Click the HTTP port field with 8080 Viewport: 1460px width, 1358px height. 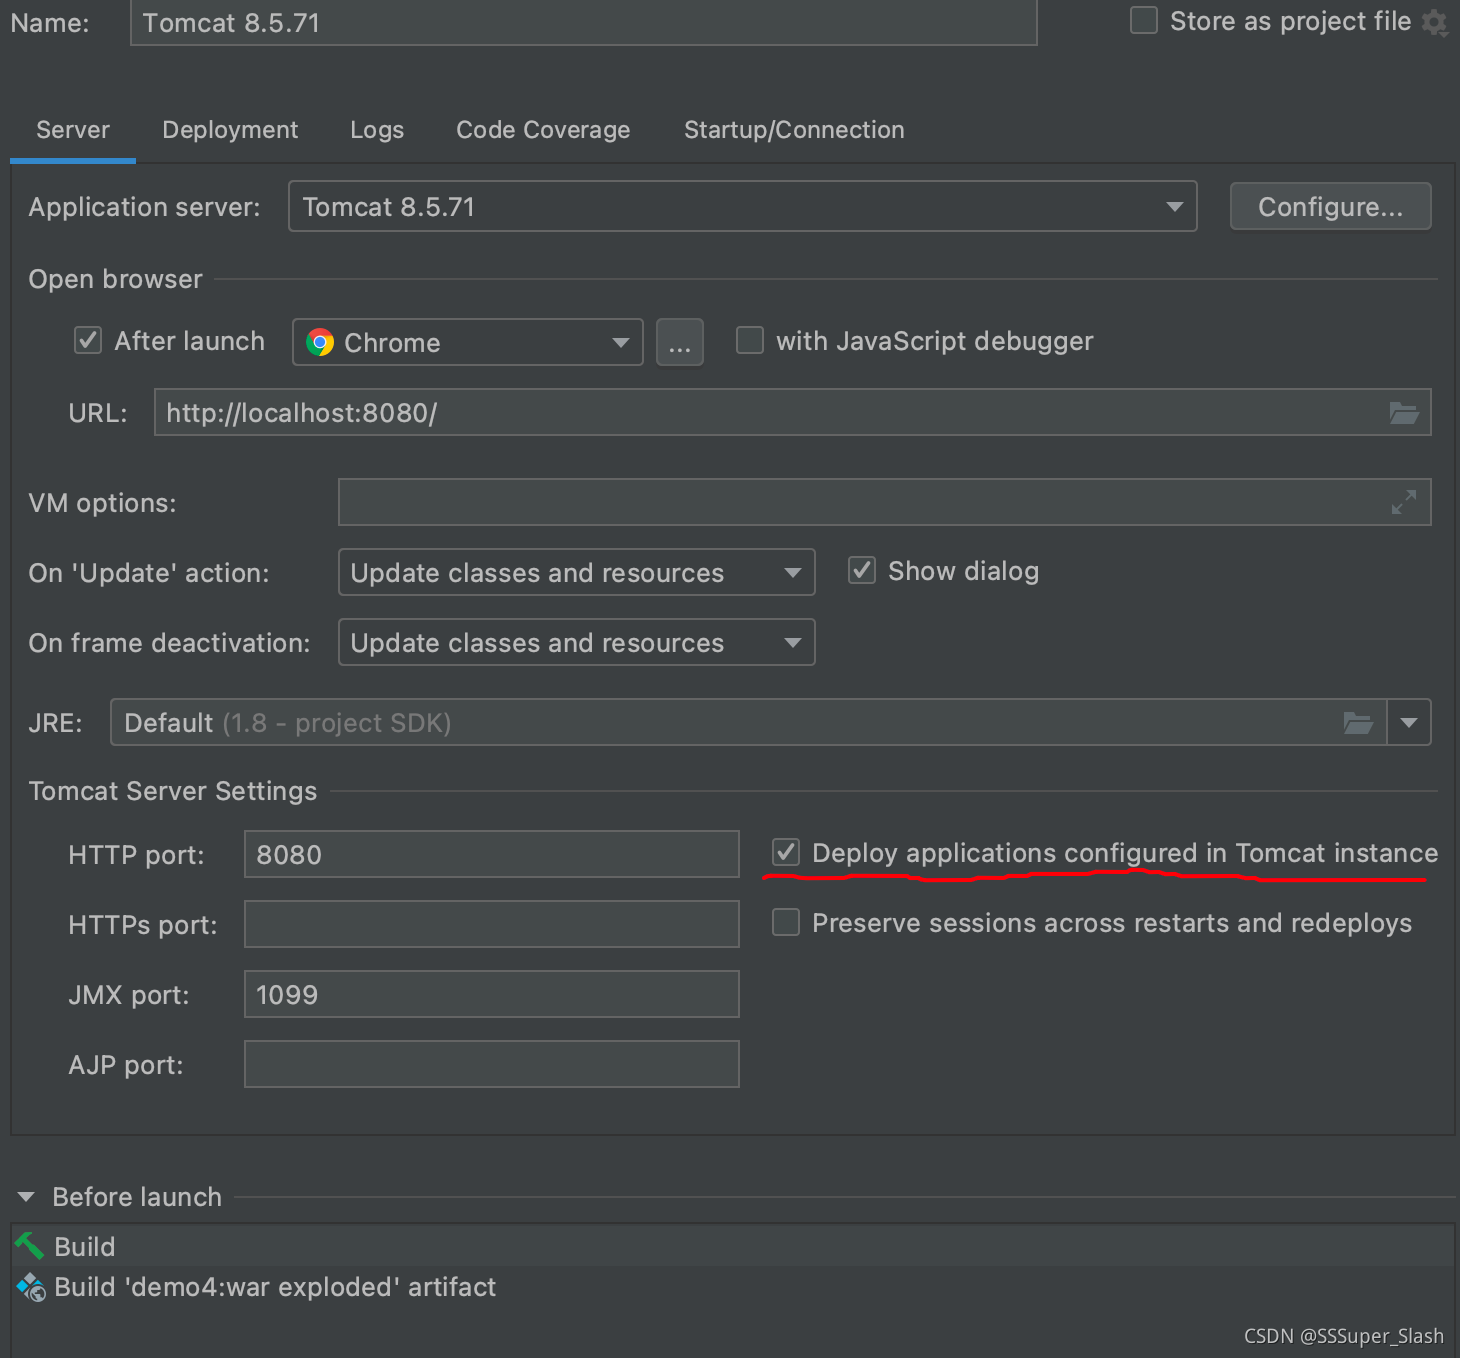[x=492, y=854]
